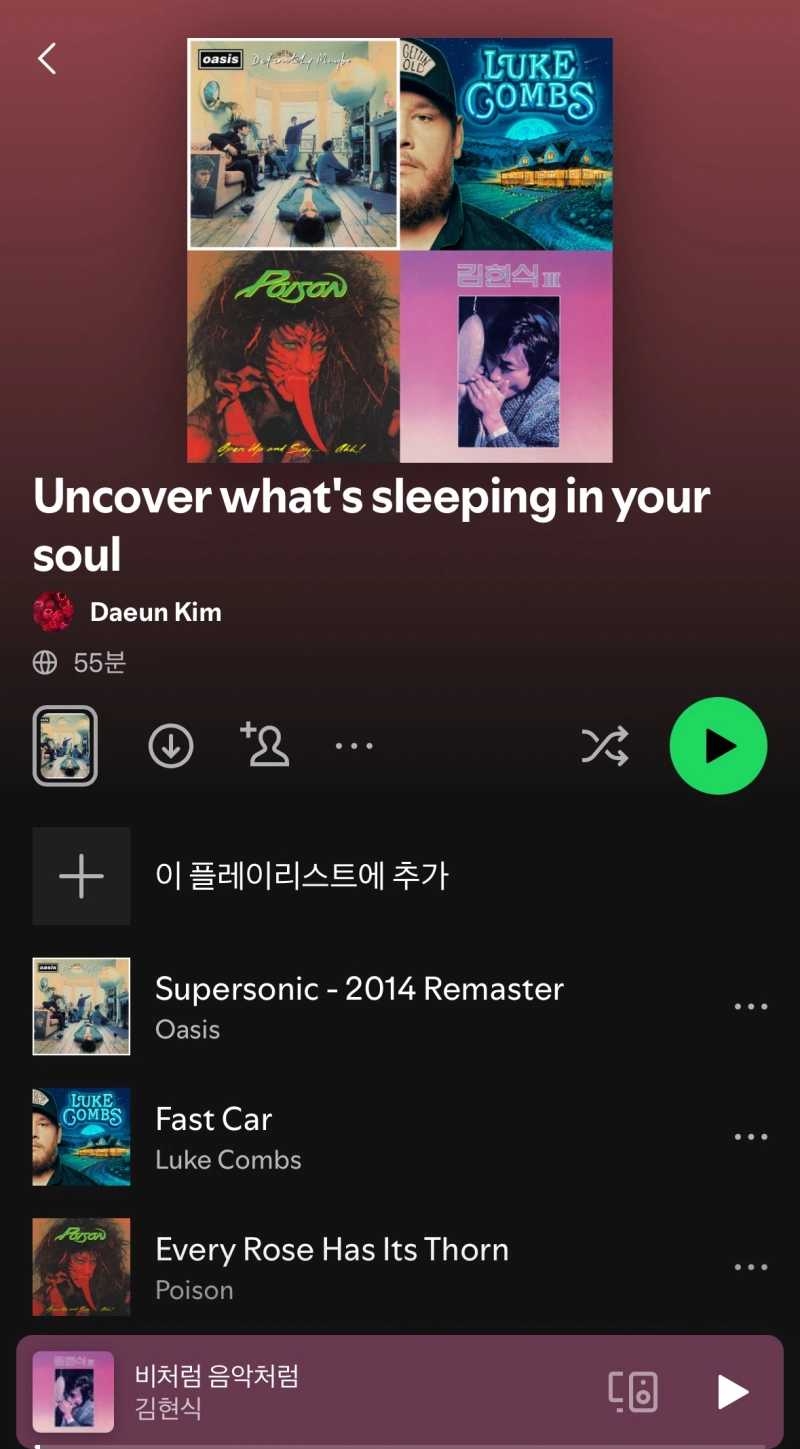
Task: Open playlist options with the three-dot icon
Action: (354, 746)
